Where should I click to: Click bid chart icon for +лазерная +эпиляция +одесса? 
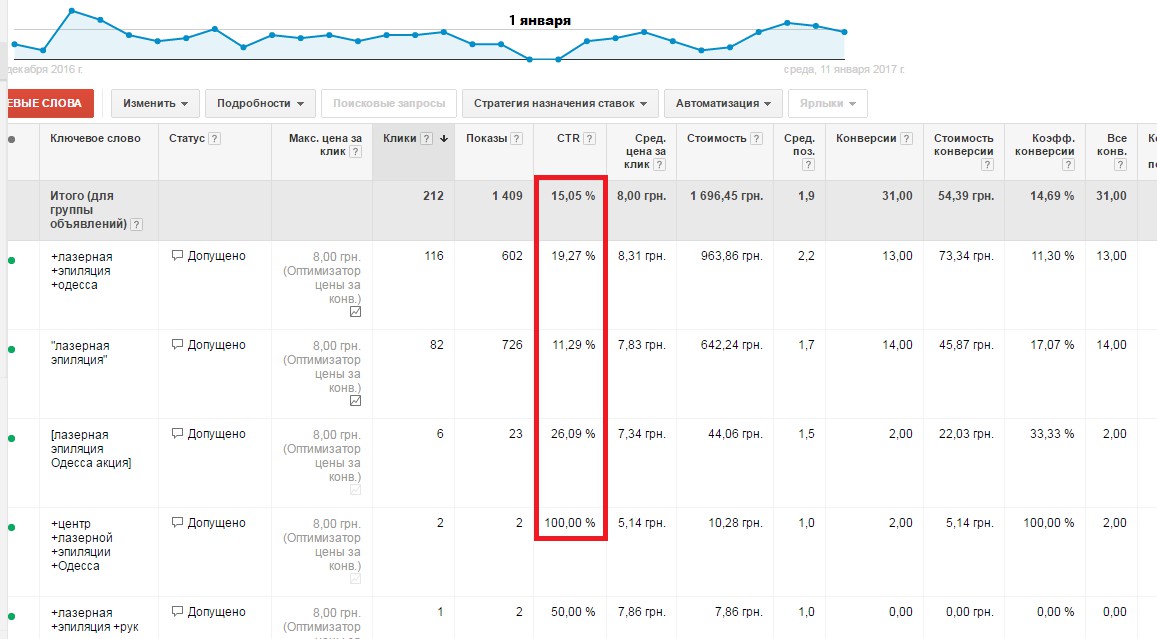(355, 312)
